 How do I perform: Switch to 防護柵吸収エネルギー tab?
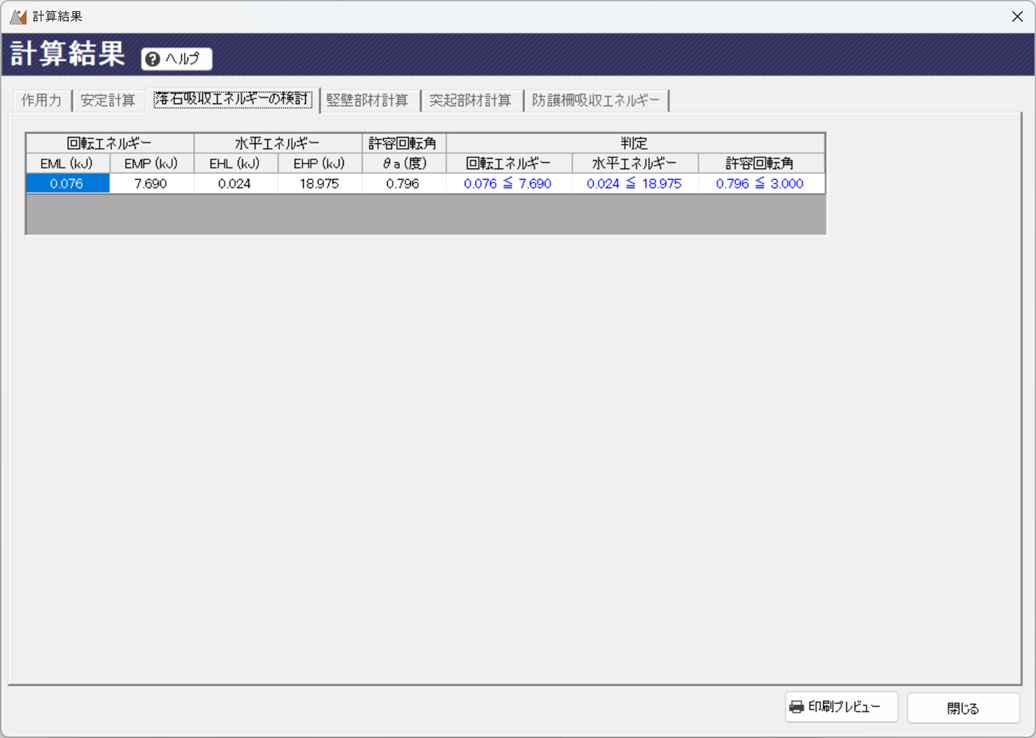[x=596, y=100]
